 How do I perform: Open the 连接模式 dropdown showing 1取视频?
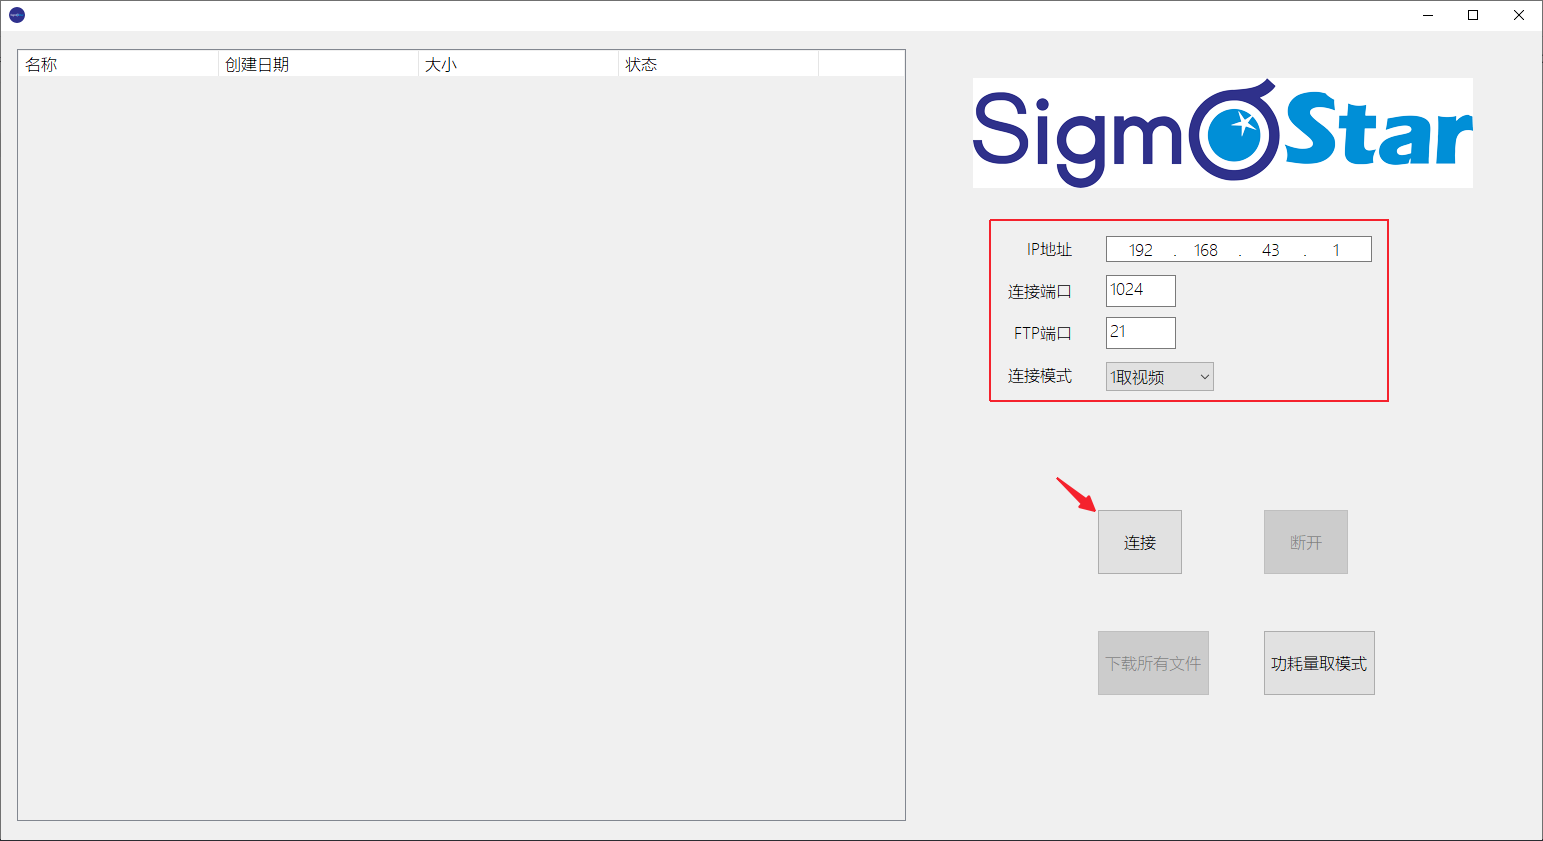[1159, 377]
